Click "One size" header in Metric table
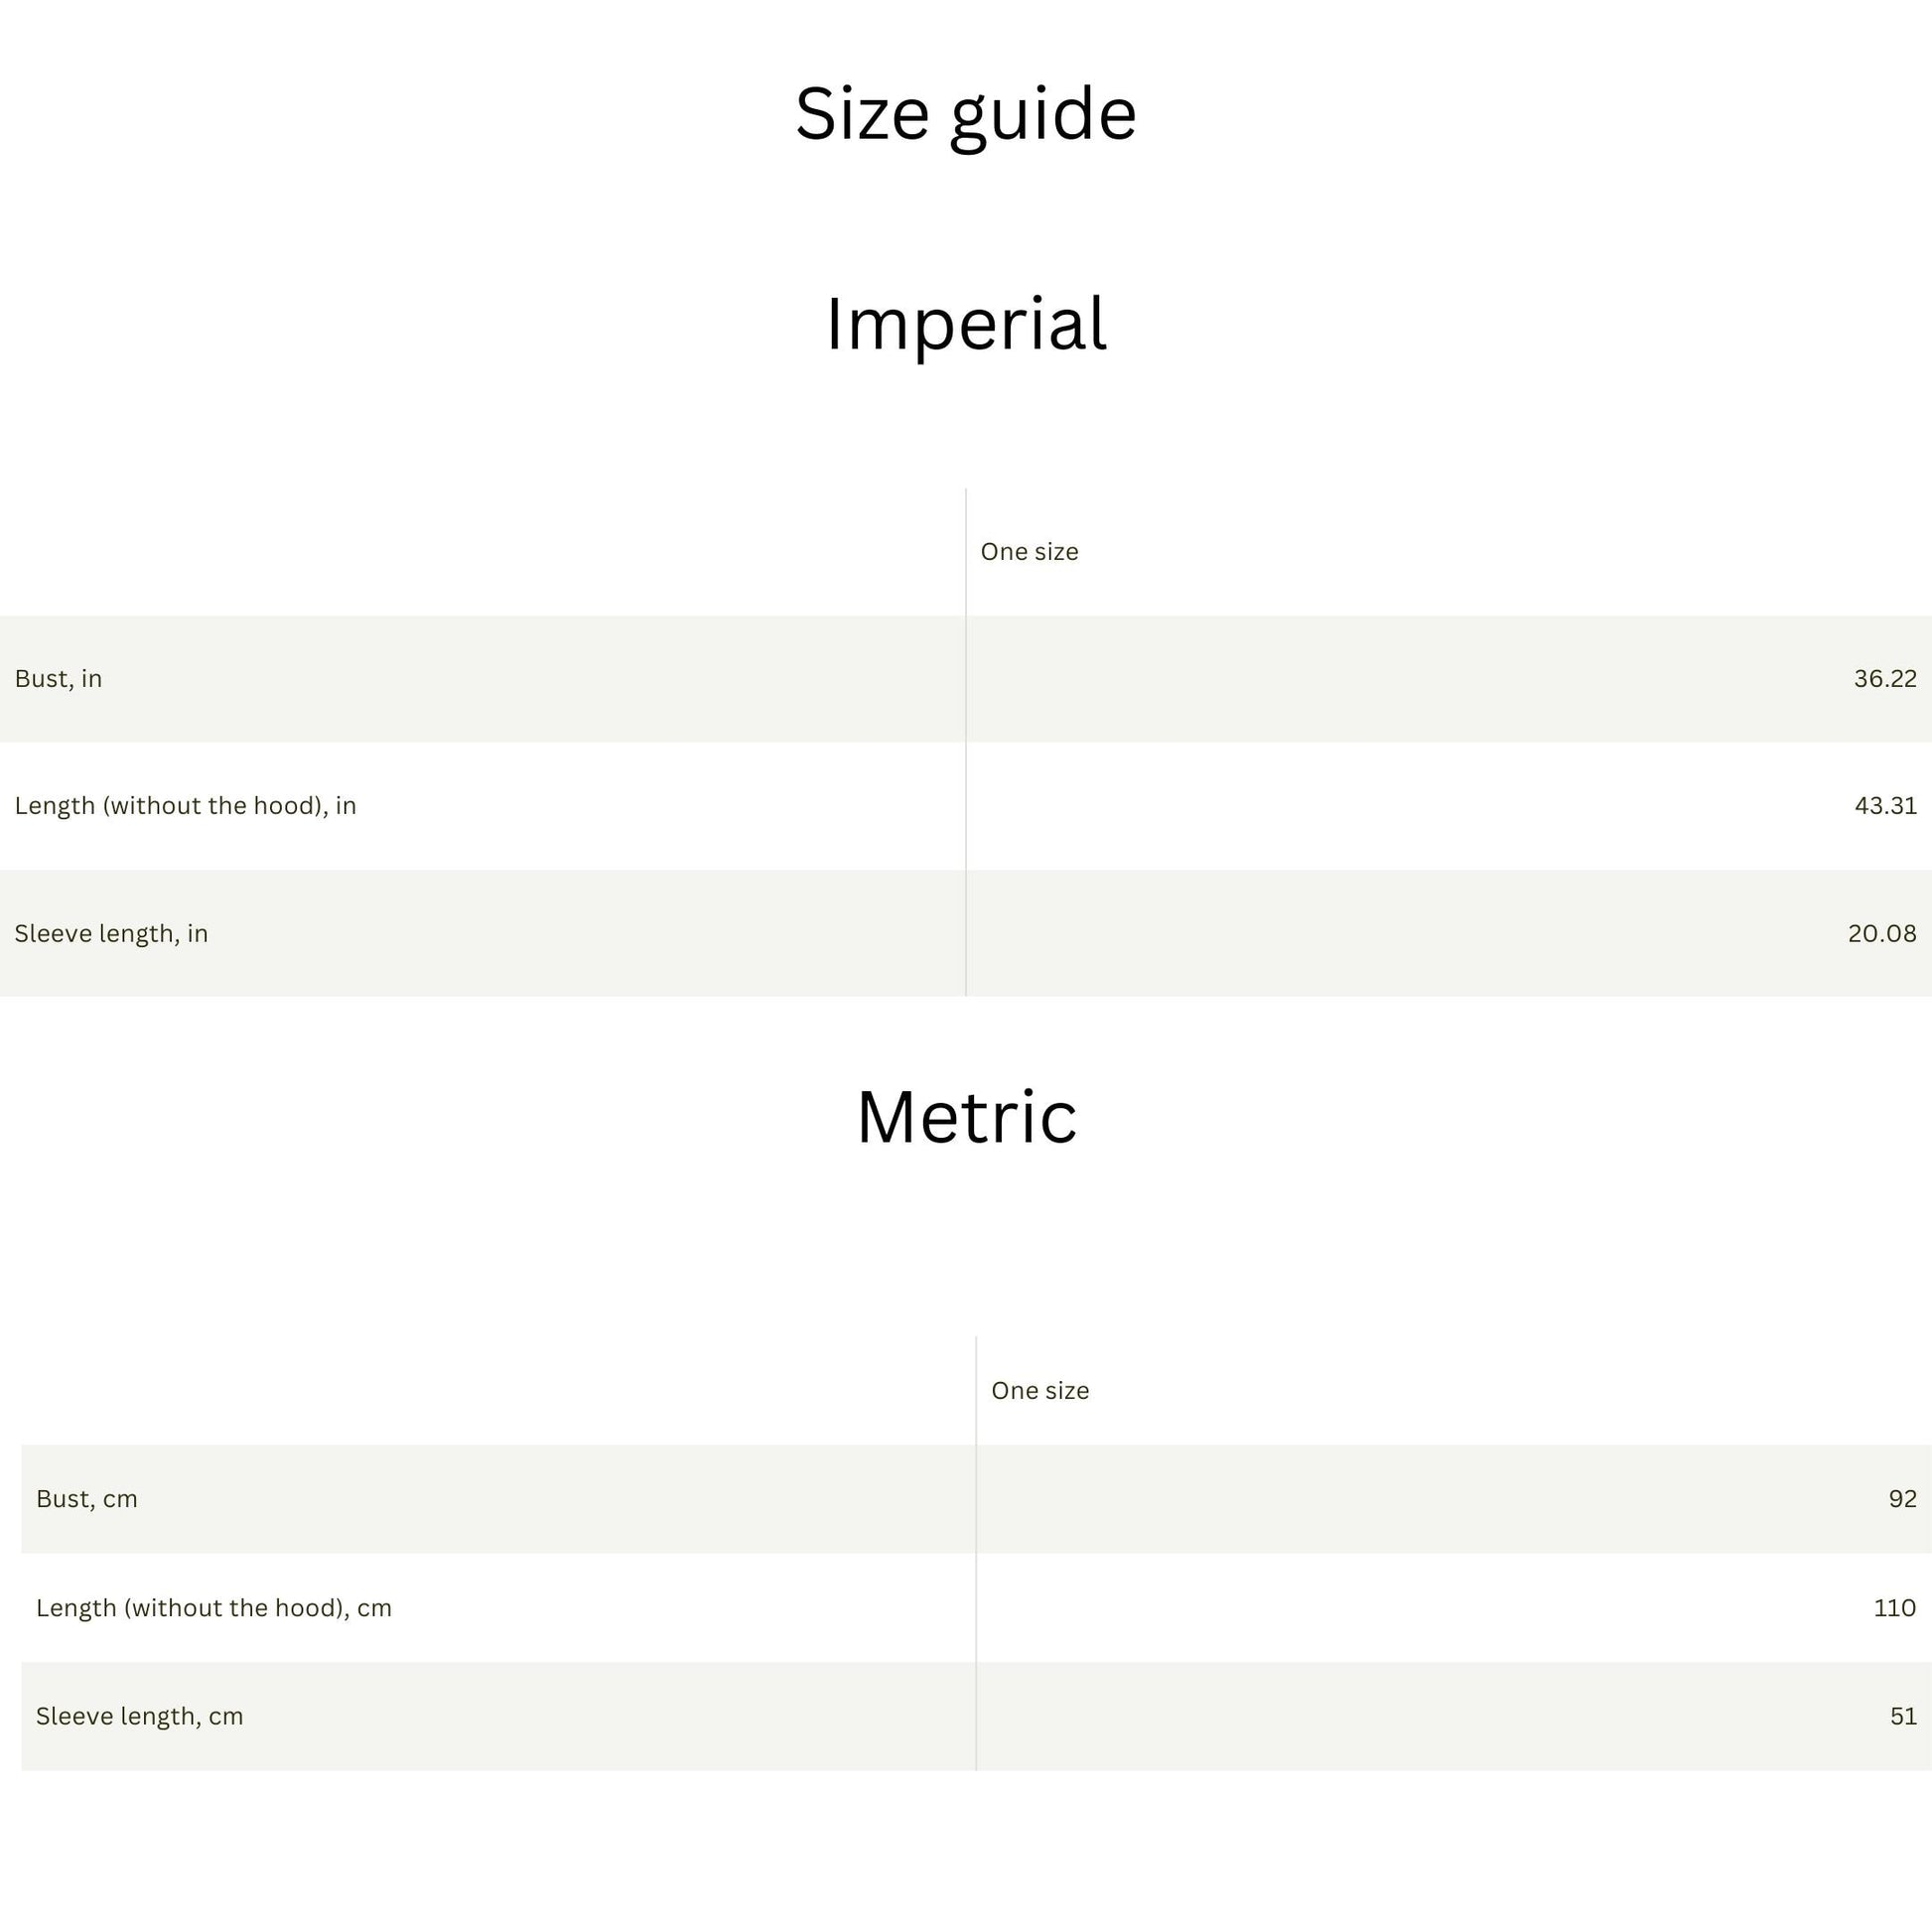The image size is (1932, 1932). click(x=1039, y=1391)
